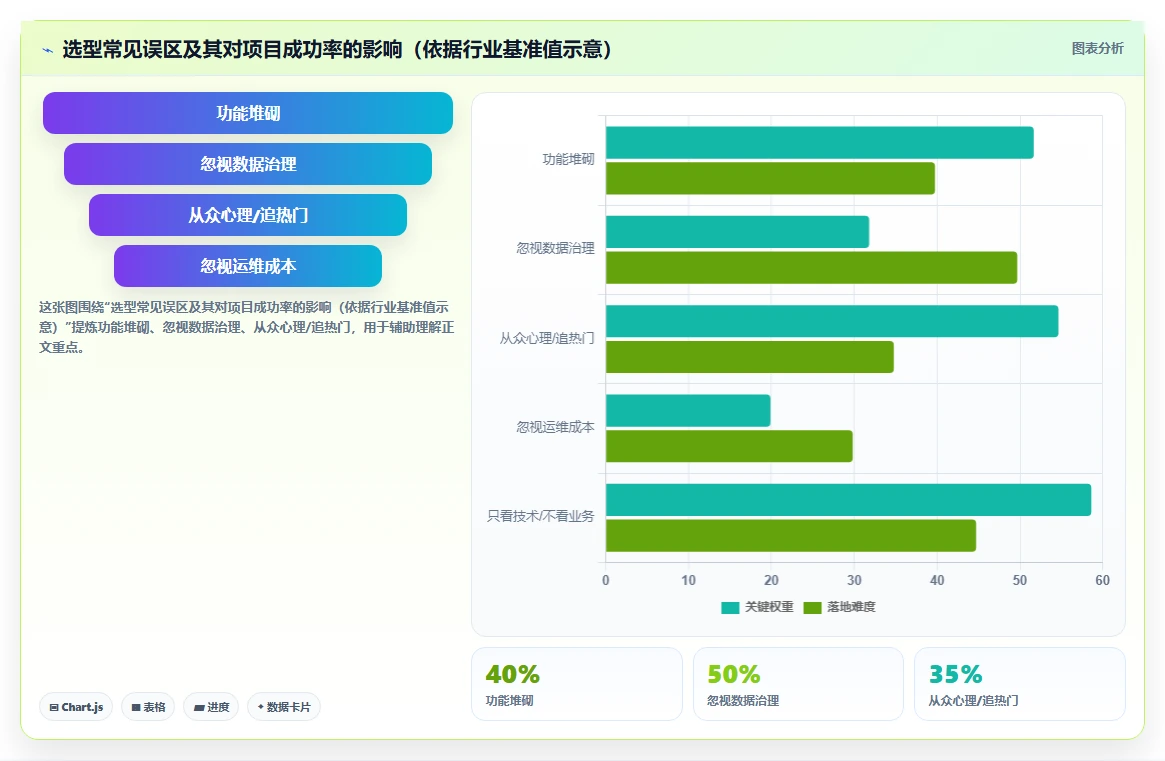Select the 功能堆砌 funnel stage
This screenshot has height=761, width=1165.
click(248, 113)
